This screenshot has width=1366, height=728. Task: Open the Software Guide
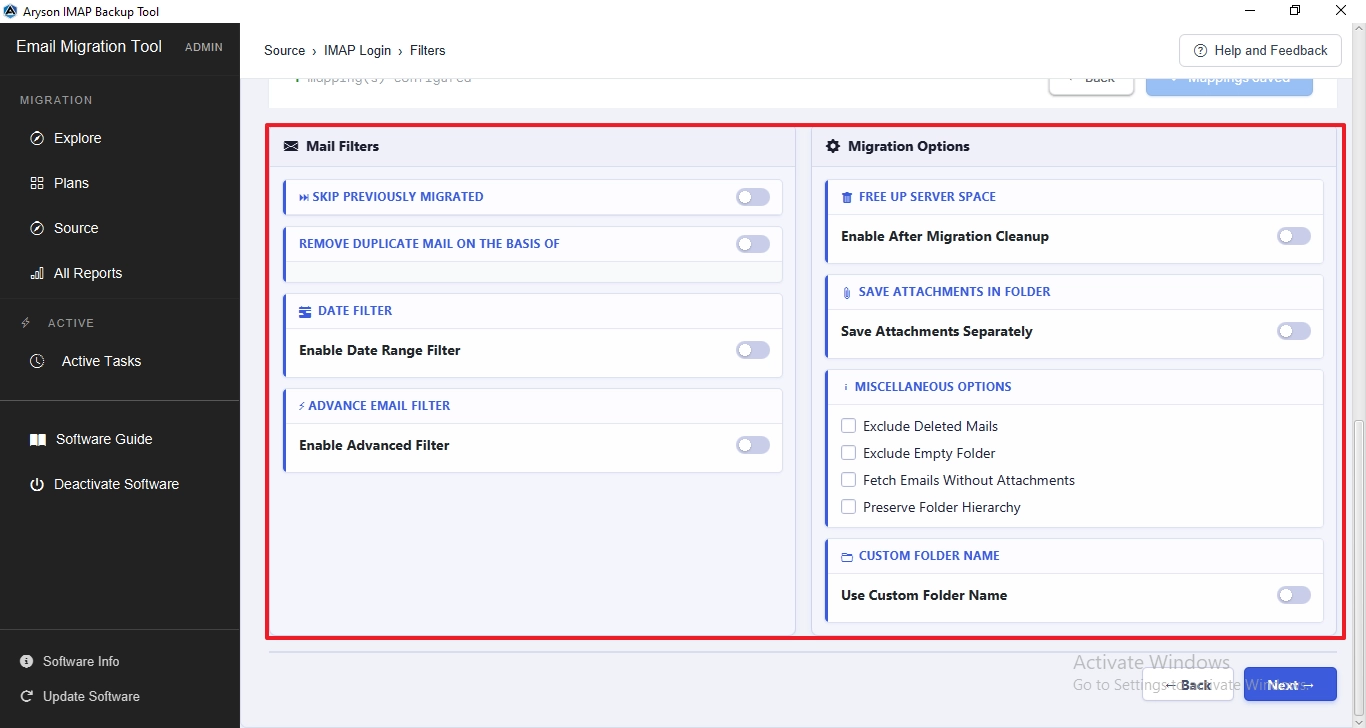(104, 439)
